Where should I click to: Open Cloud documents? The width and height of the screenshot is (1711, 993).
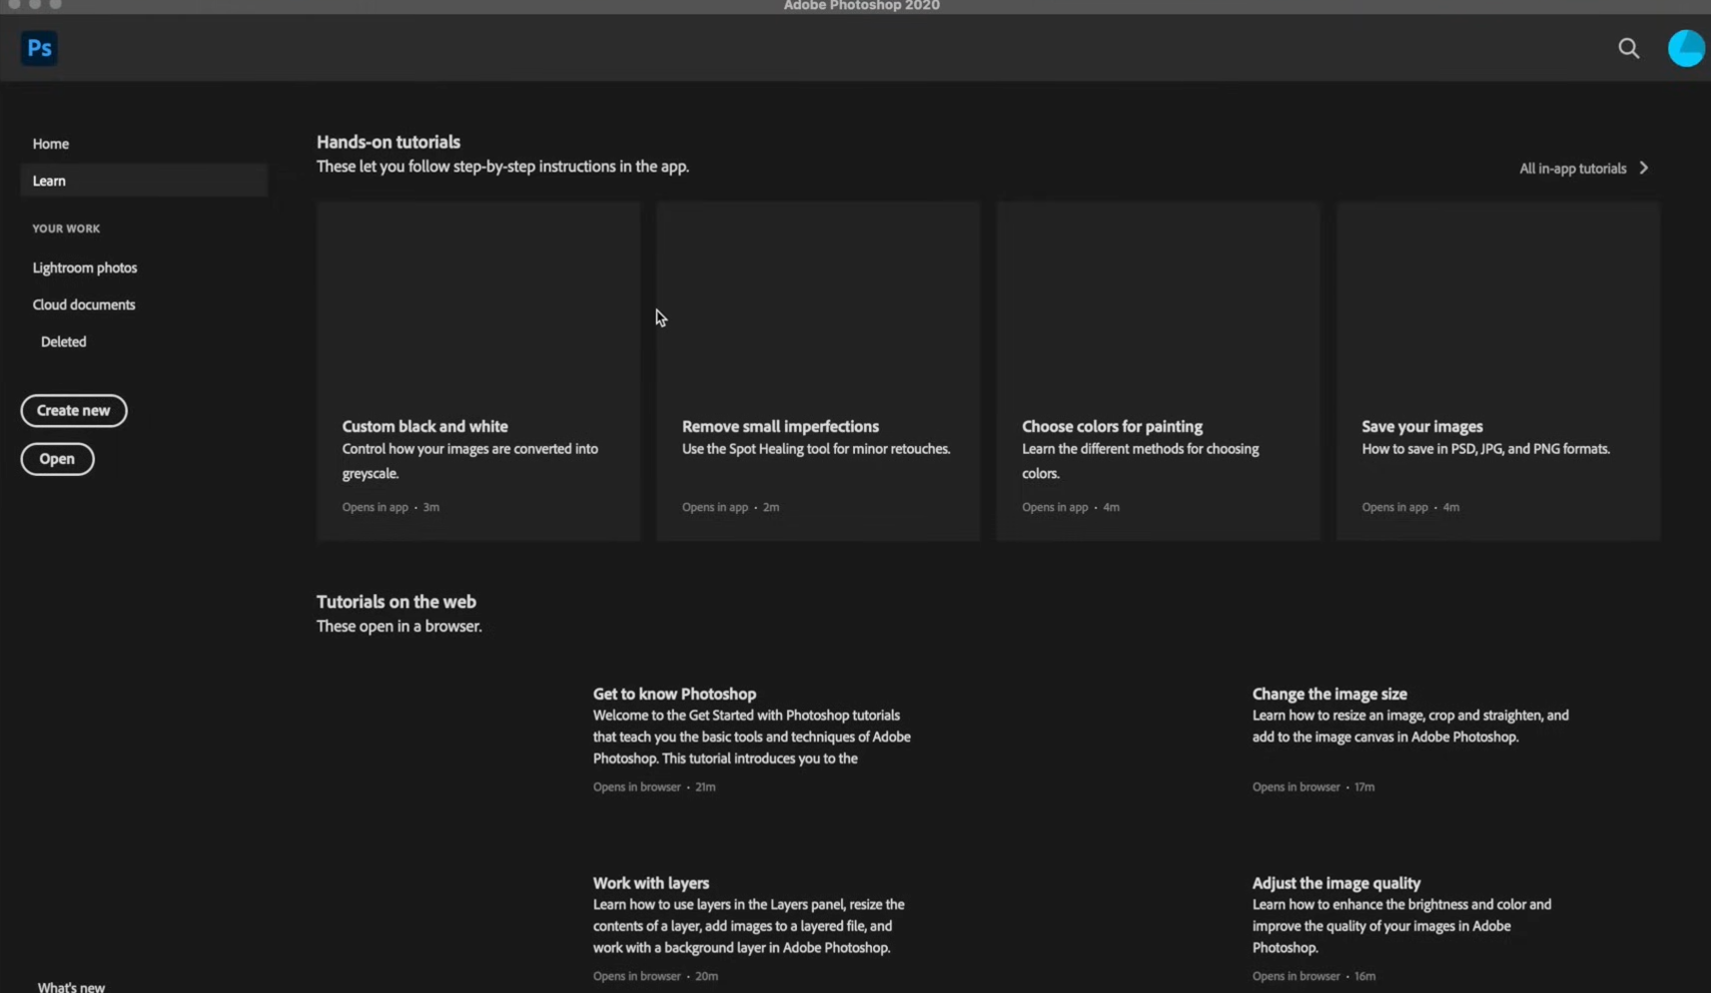point(84,304)
